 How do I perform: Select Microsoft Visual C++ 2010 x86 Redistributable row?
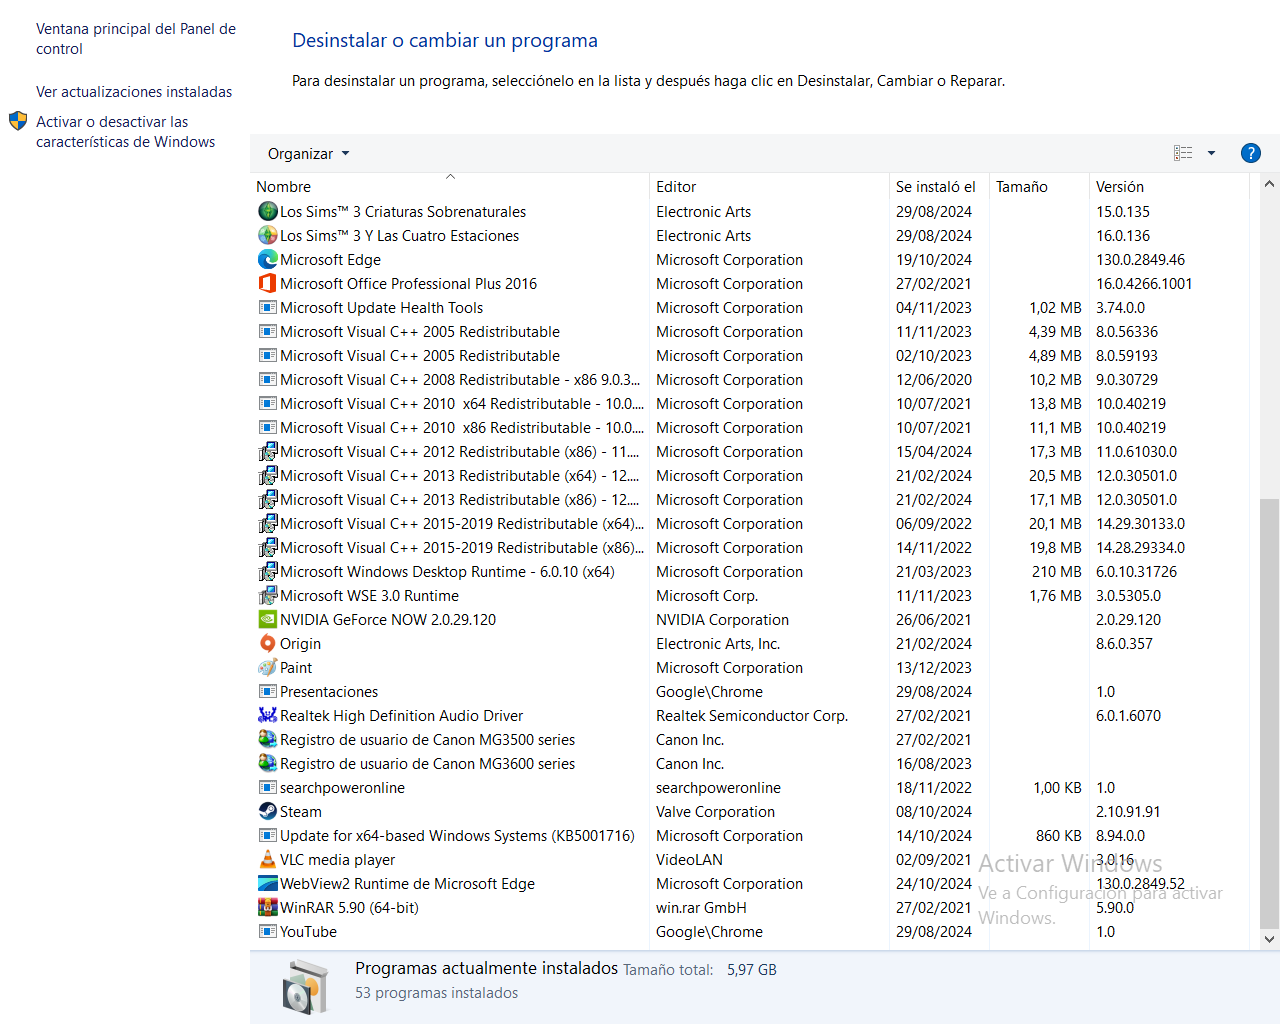click(x=750, y=427)
